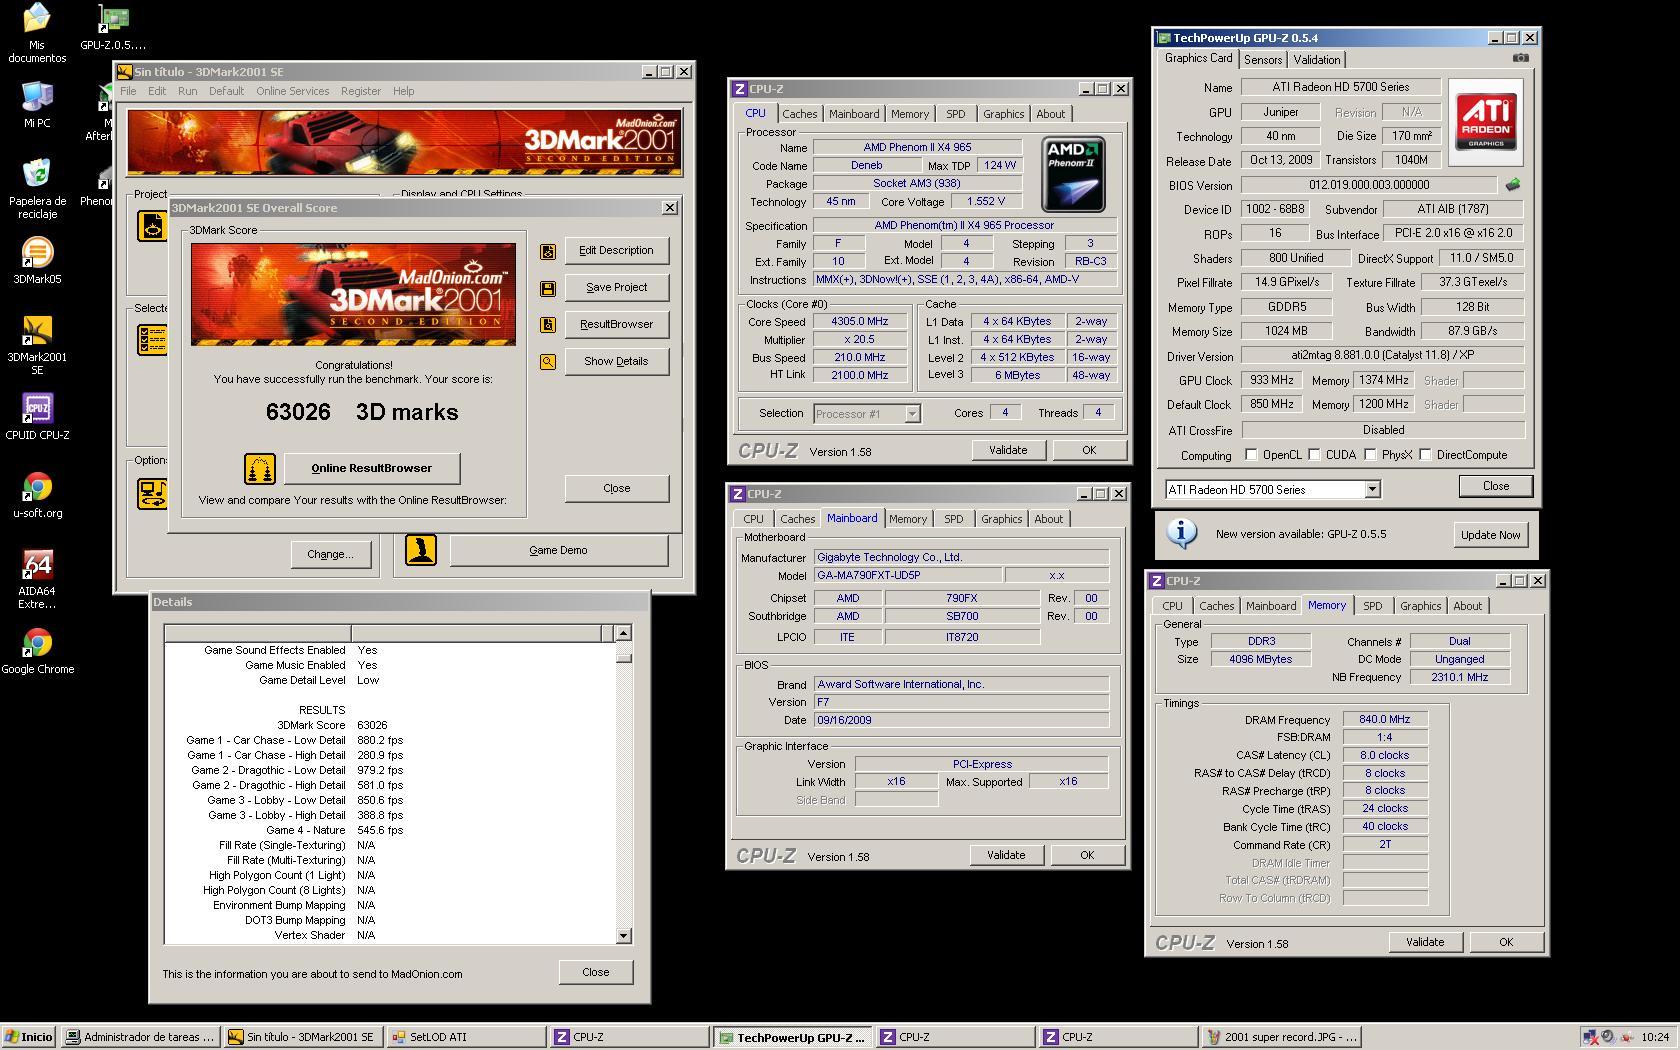
Task: Click the GPU-Z BIOS save chip icon
Action: point(1512,184)
